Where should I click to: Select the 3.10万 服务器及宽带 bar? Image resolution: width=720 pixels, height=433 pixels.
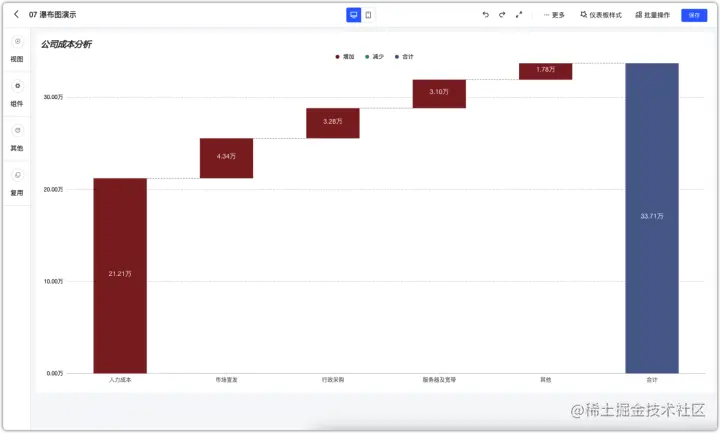[x=439, y=94]
